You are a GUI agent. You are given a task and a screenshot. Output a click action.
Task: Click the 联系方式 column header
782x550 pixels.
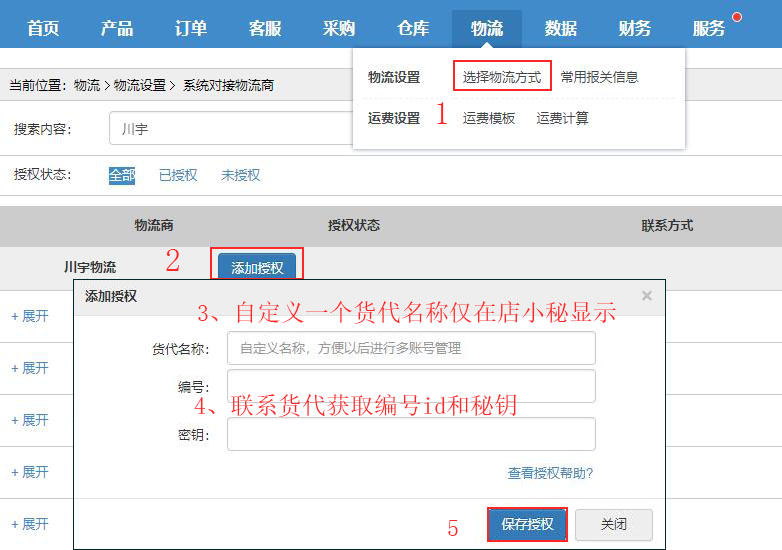tap(667, 225)
